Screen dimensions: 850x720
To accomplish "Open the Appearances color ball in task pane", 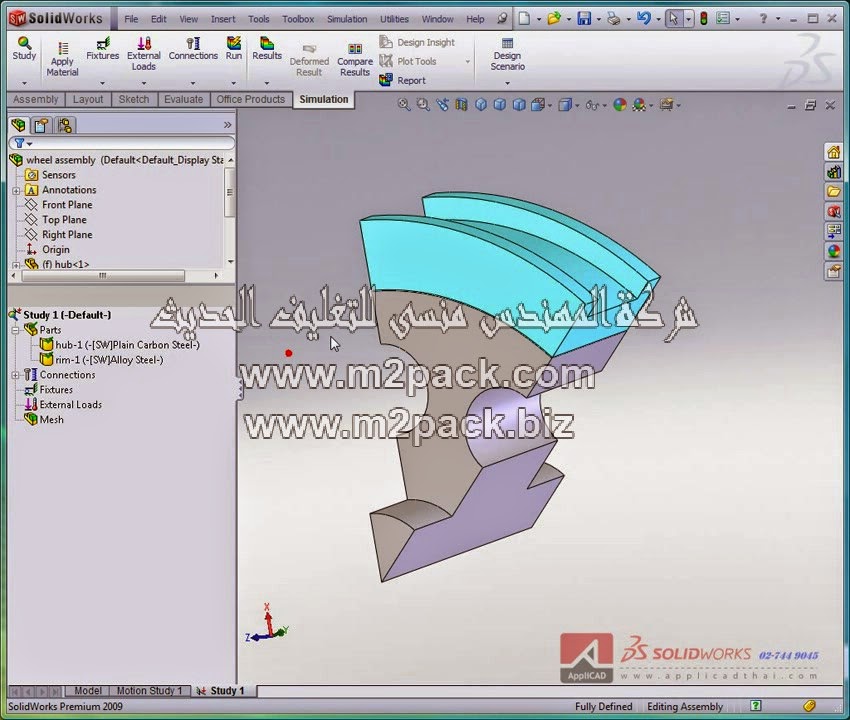I will point(834,251).
